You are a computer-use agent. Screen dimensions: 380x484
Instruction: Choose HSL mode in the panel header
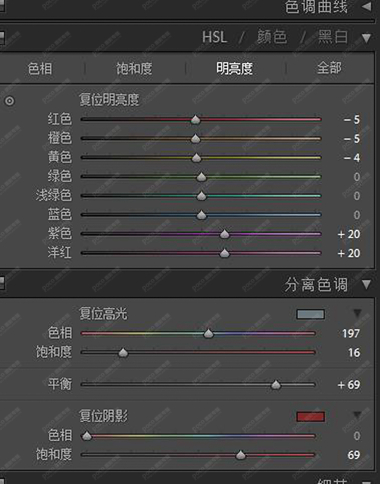tap(214, 37)
